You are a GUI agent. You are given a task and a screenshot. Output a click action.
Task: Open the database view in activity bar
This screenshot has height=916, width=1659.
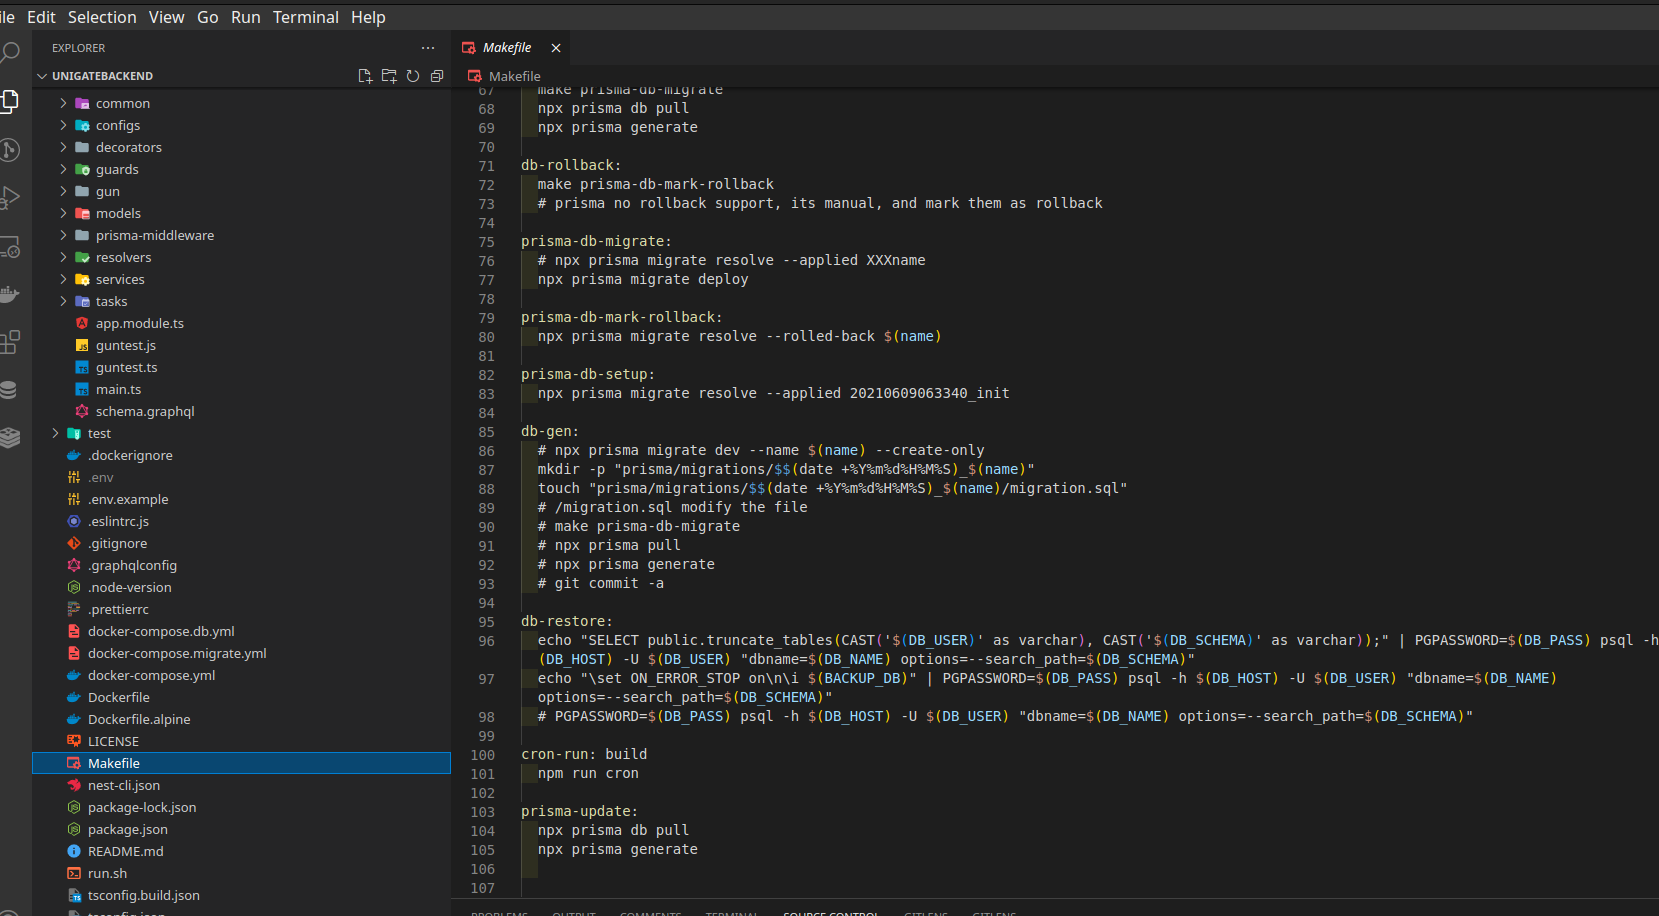click(x=10, y=390)
